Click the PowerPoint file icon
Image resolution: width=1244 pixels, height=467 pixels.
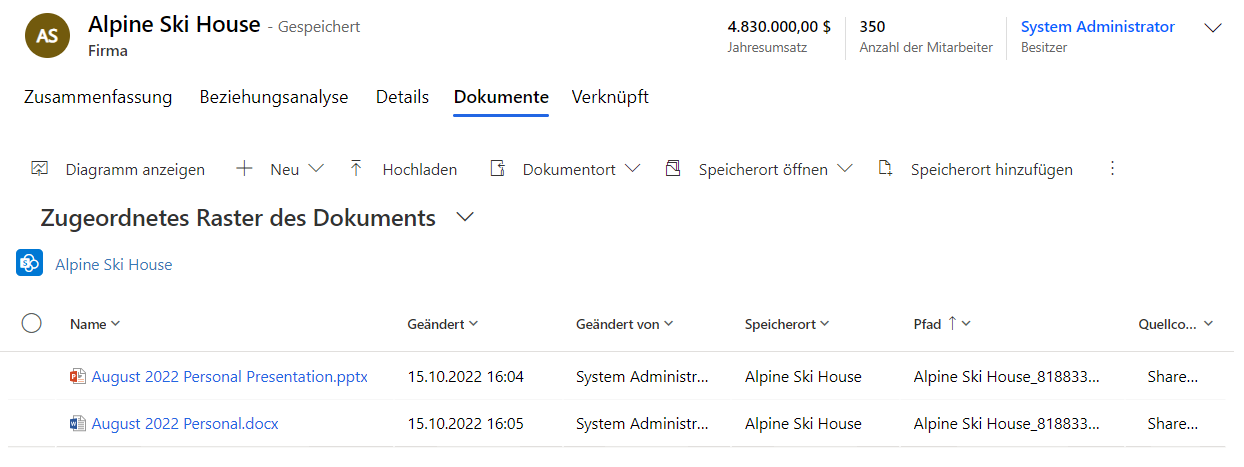(x=78, y=377)
